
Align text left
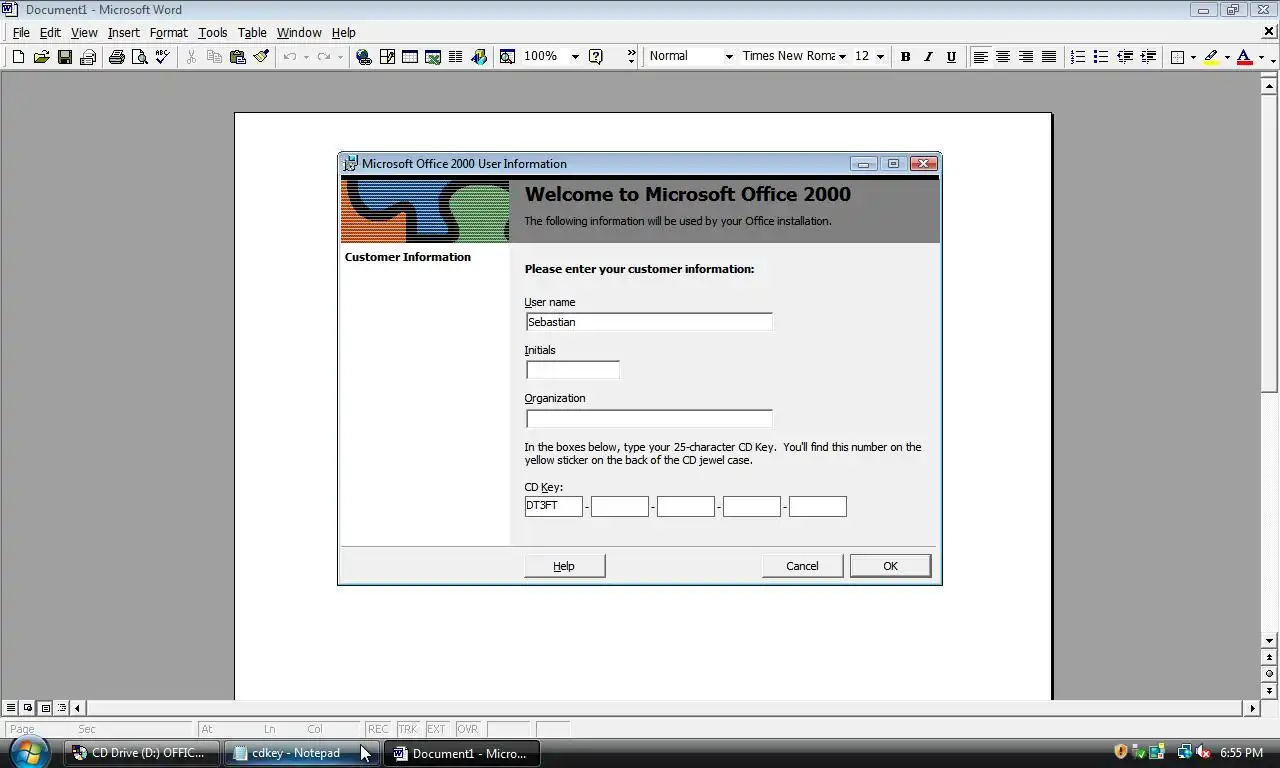pos(980,57)
